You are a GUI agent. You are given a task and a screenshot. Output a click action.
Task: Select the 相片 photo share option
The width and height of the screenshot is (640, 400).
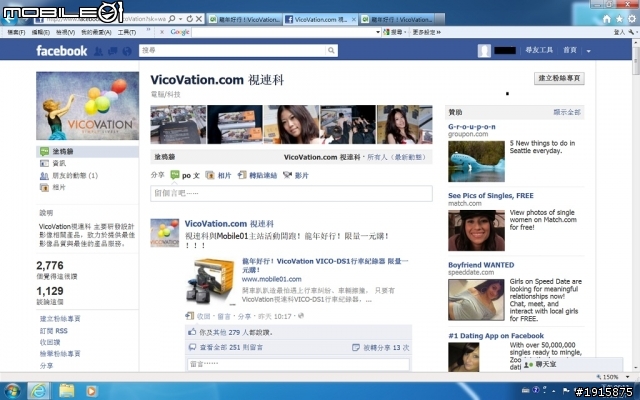pos(218,175)
